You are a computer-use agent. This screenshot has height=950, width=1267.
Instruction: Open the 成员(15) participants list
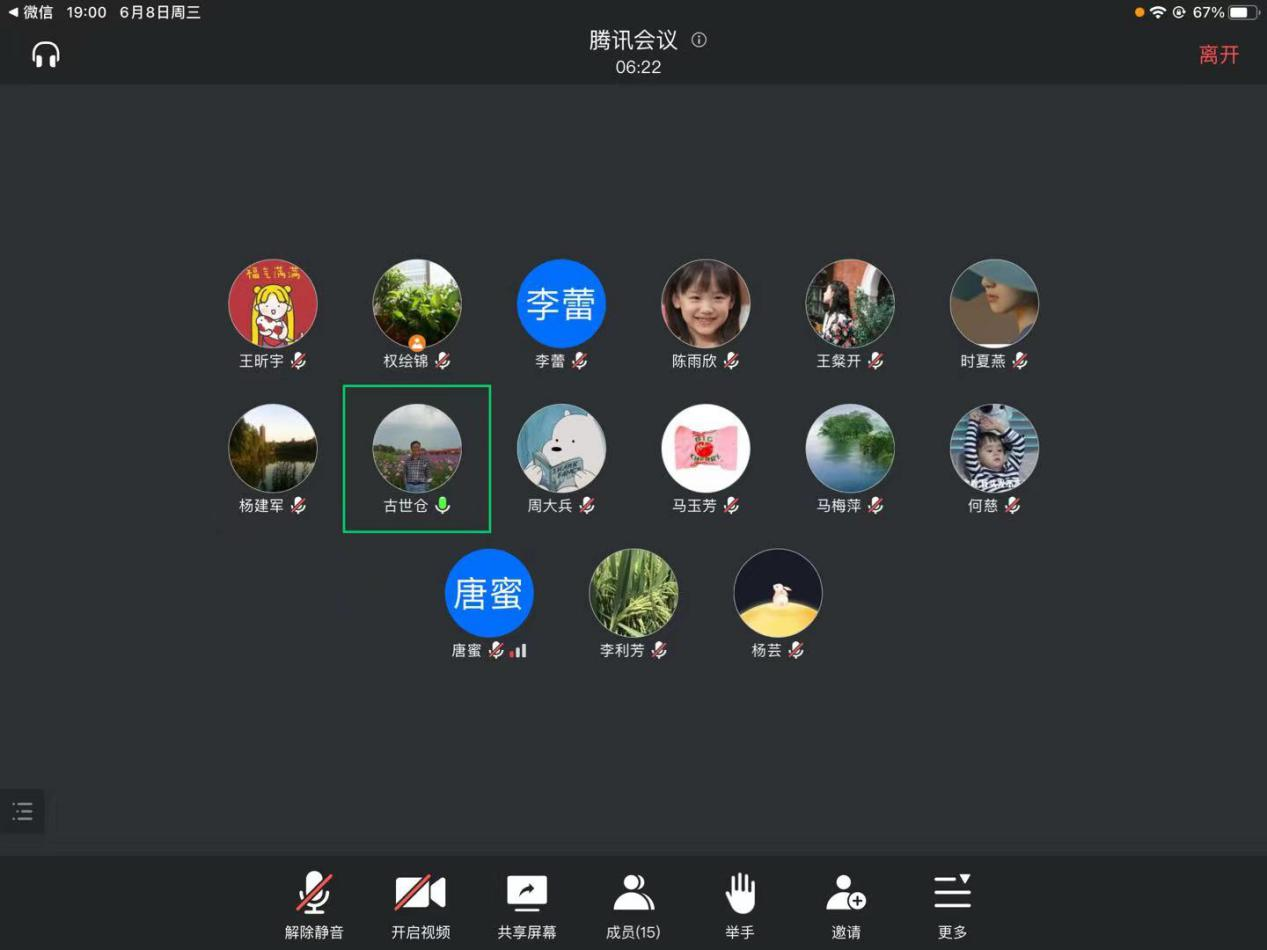click(x=633, y=905)
